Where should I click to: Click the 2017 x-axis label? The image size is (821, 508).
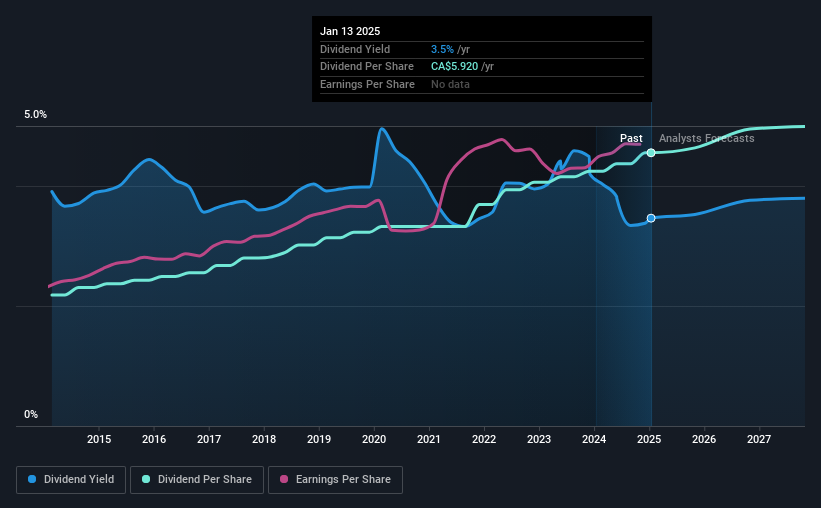pos(209,439)
